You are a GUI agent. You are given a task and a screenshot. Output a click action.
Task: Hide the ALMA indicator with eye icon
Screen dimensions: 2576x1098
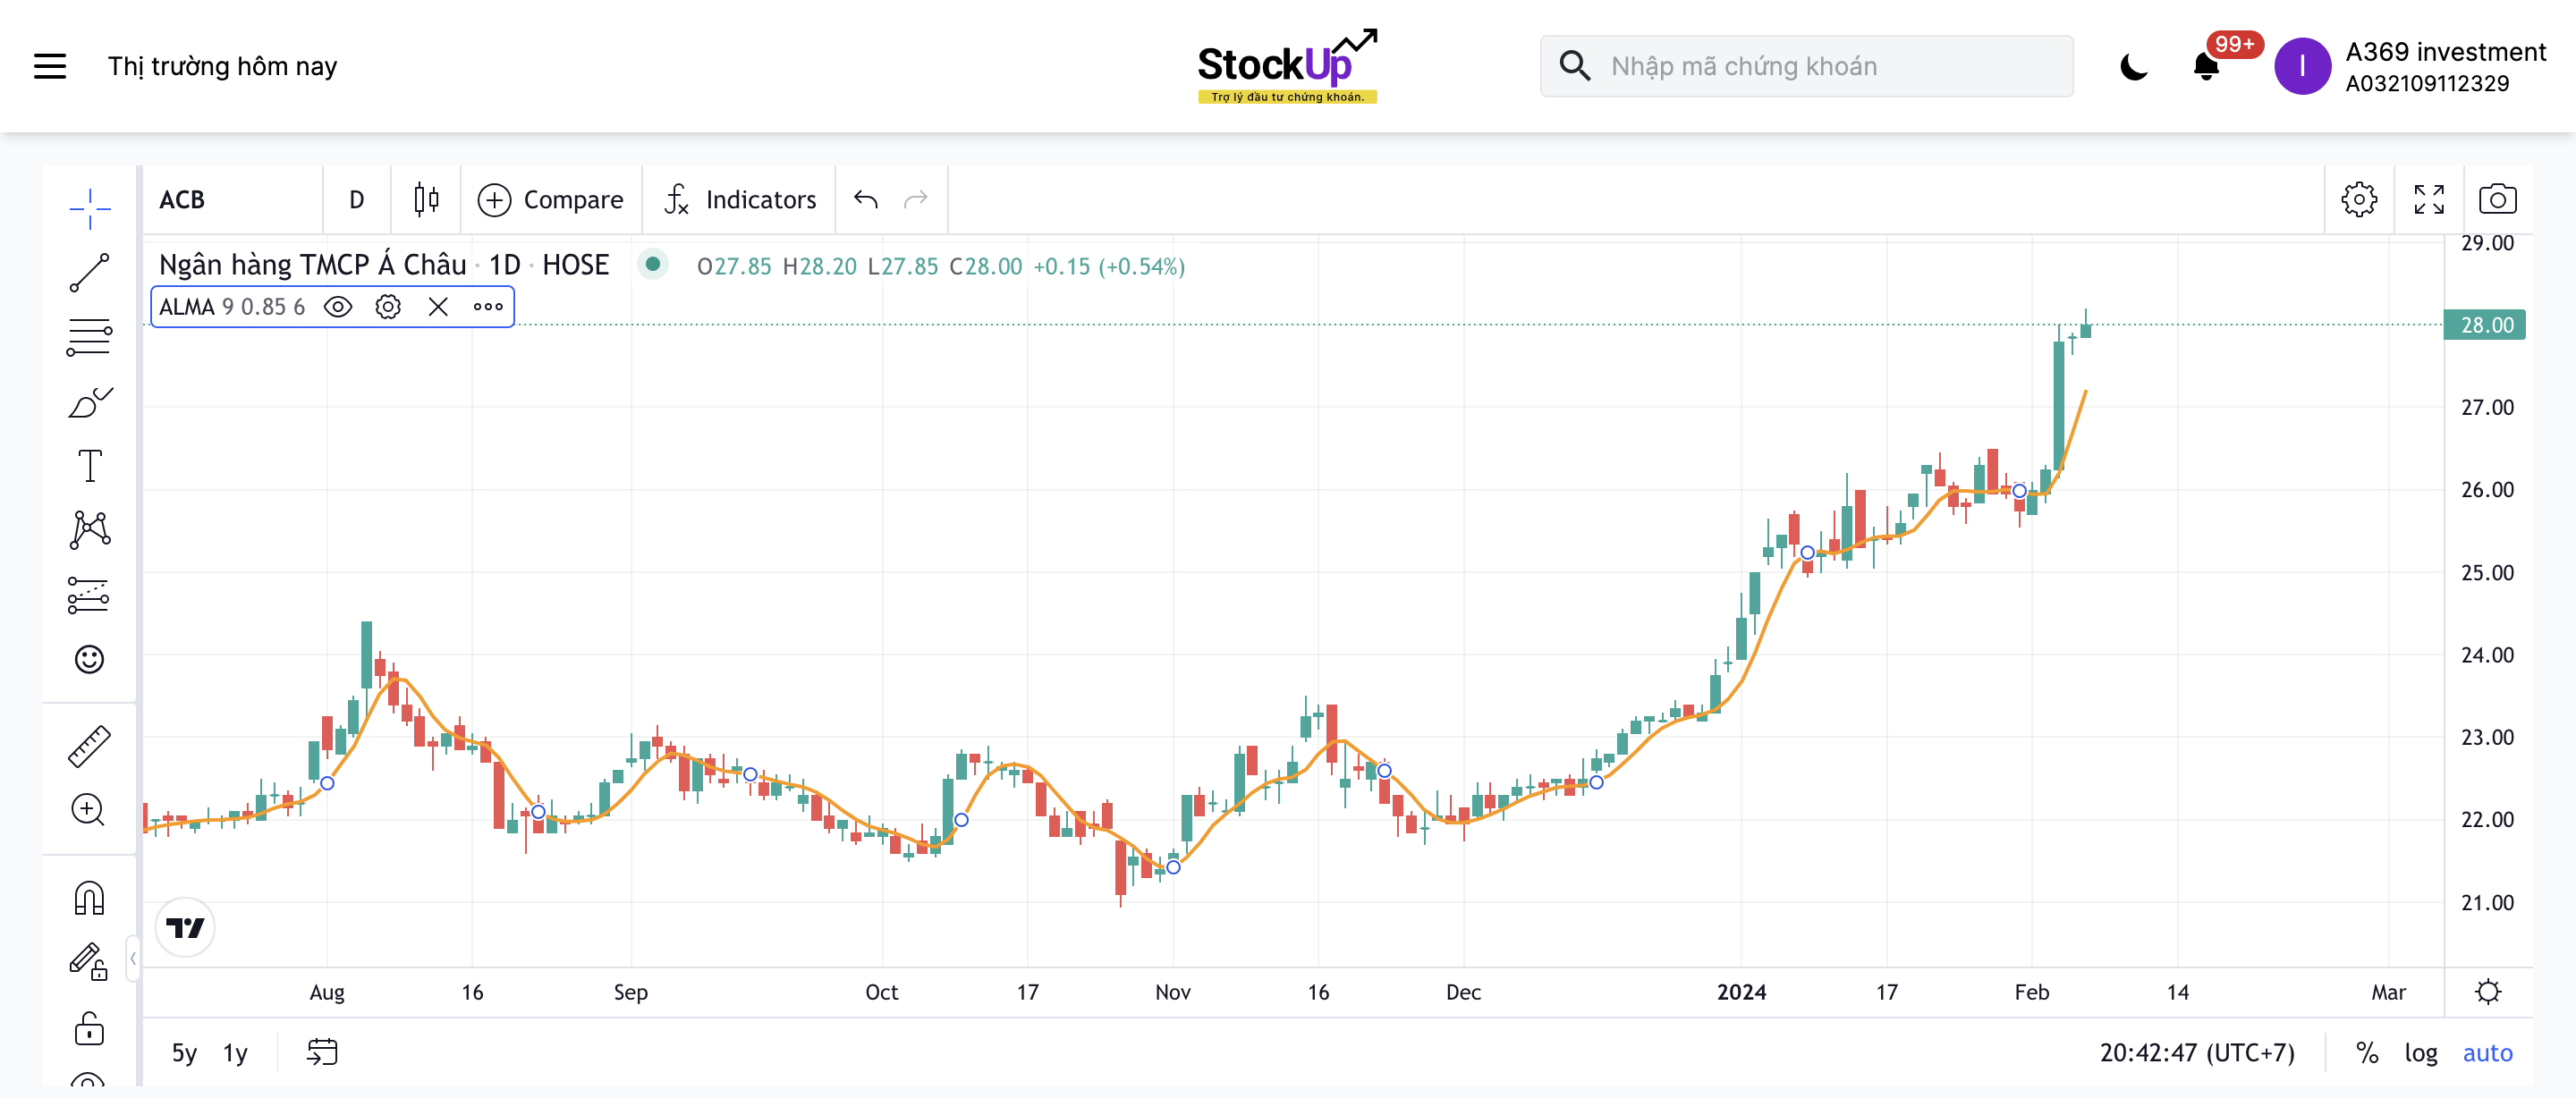[x=338, y=307]
